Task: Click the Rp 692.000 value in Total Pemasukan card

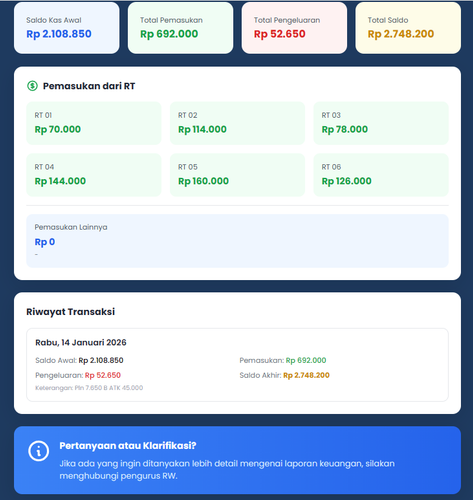Action: click(x=169, y=34)
